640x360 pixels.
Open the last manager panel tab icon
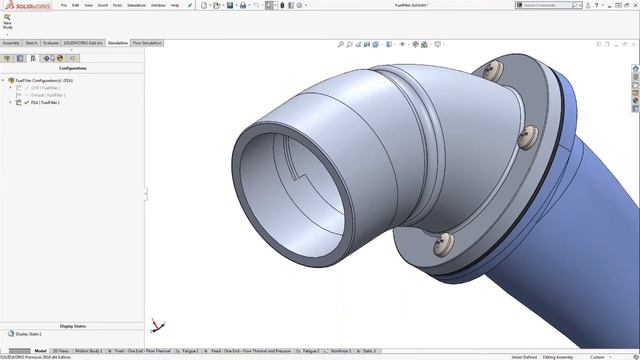[x=73, y=58]
